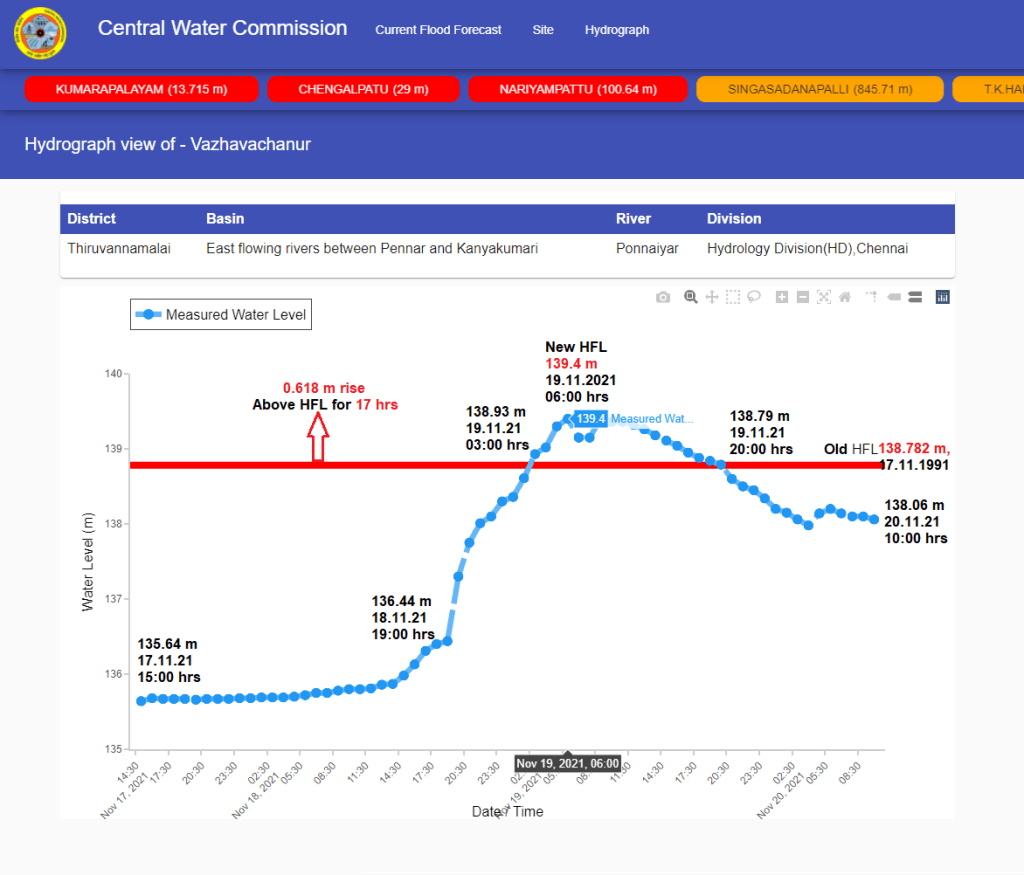The image size is (1024, 875).
Task: Toggle show closest data on hover
Action: (893, 297)
